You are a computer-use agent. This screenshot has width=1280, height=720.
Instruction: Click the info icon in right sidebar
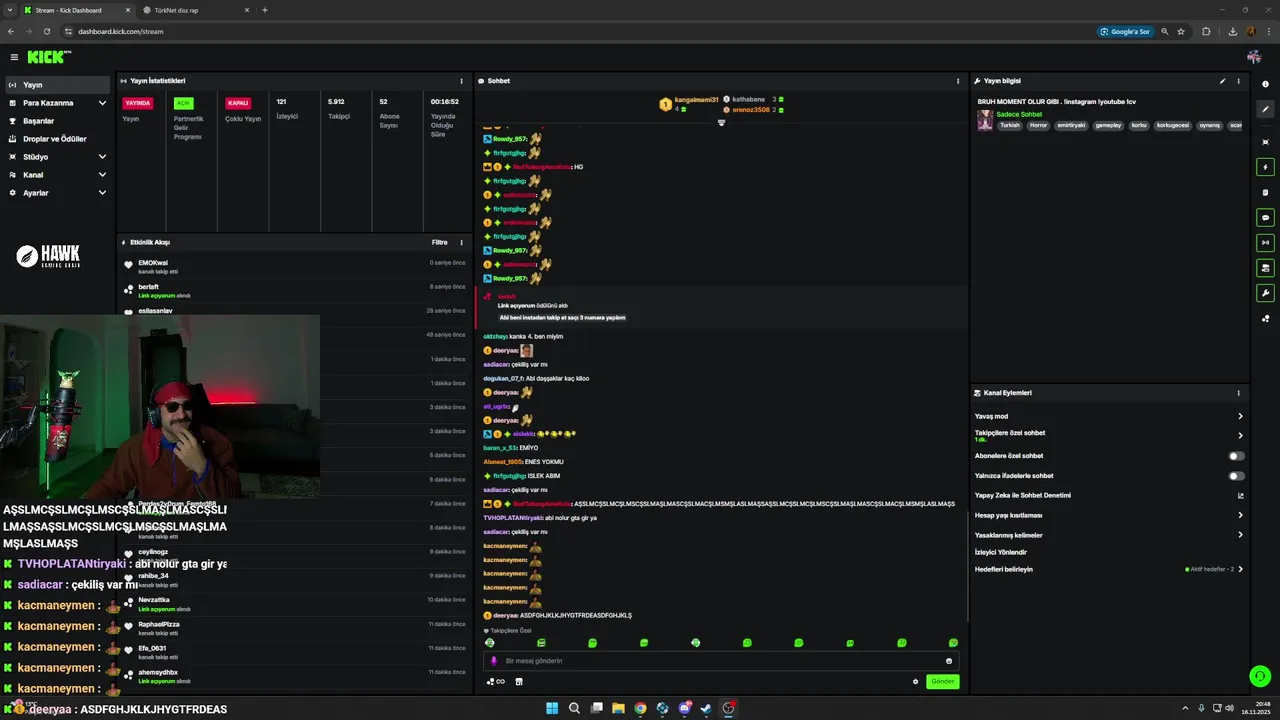(1265, 84)
